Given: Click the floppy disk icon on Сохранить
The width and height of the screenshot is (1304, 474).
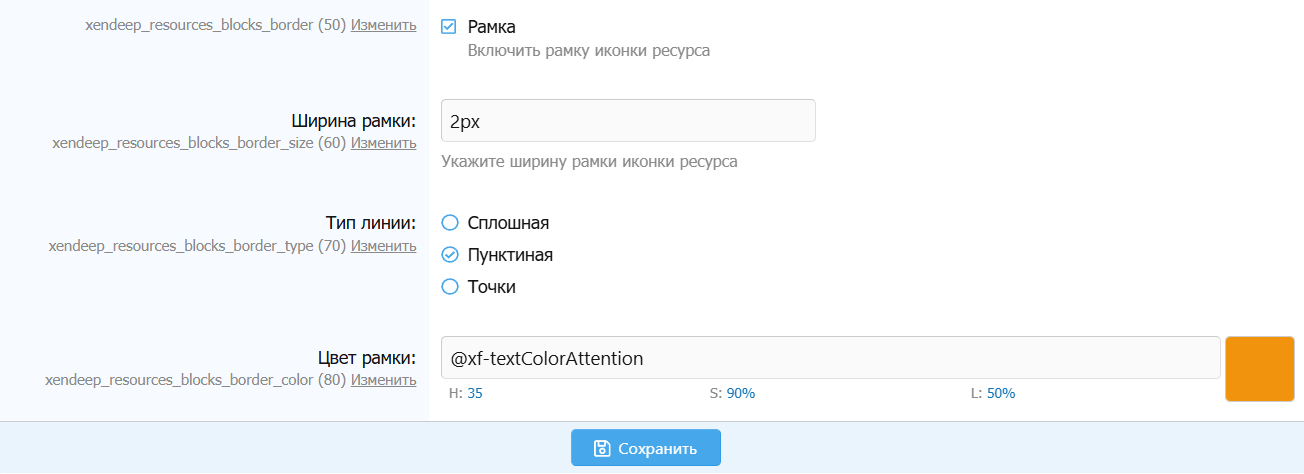Looking at the screenshot, I should [602, 448].
